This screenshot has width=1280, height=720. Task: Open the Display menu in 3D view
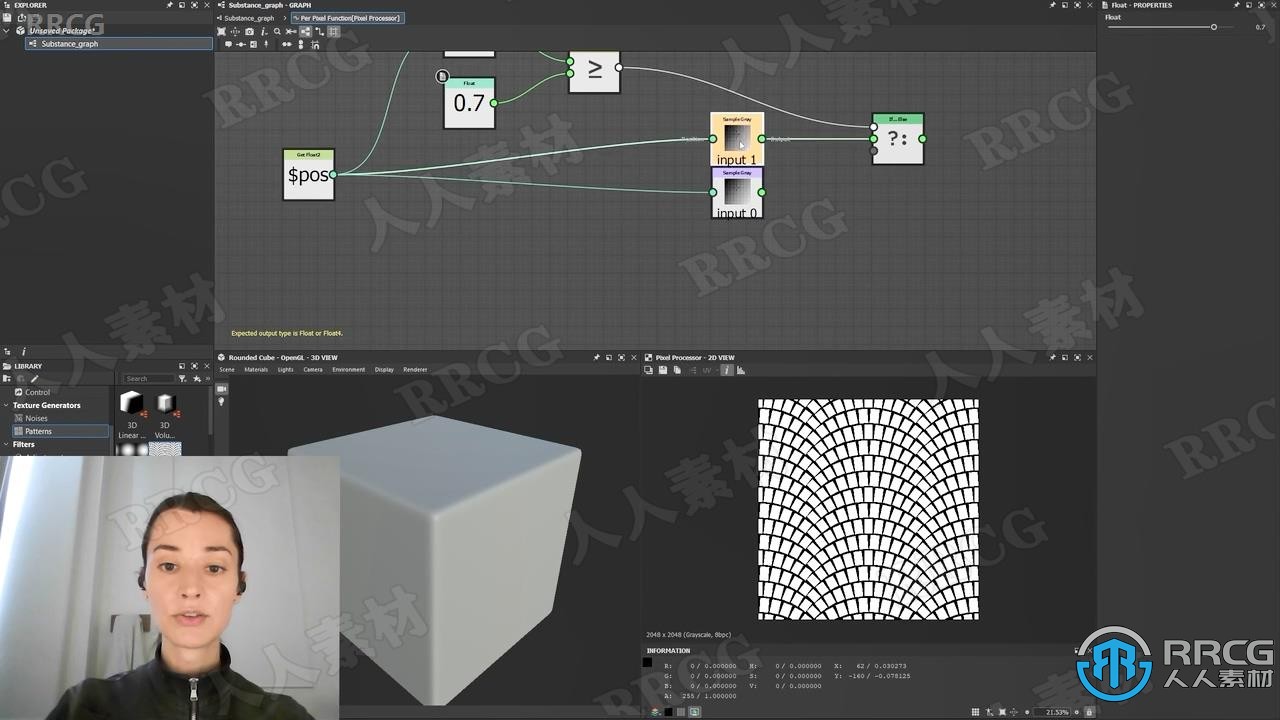(x=384, y=370)
